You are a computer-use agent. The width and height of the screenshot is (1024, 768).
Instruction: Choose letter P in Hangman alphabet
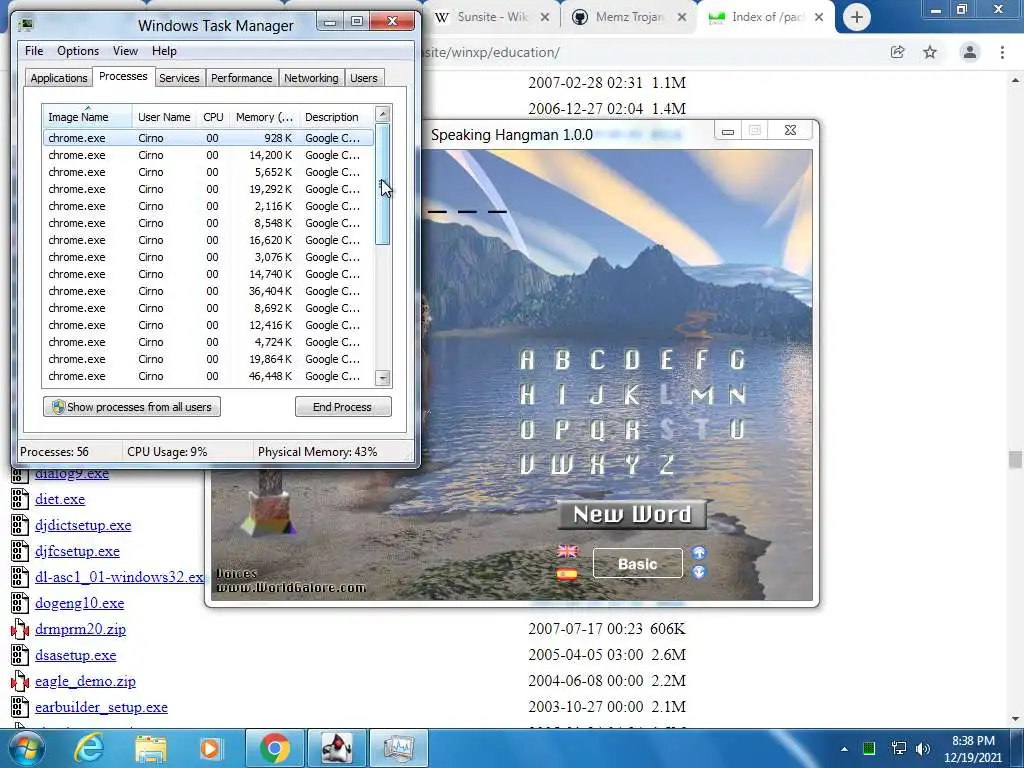tap(562, 430)
